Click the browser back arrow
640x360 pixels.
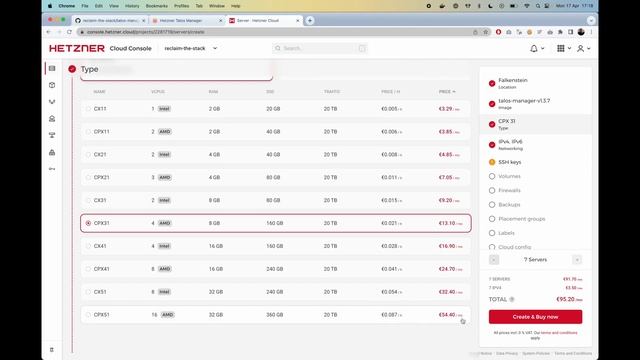49,32
